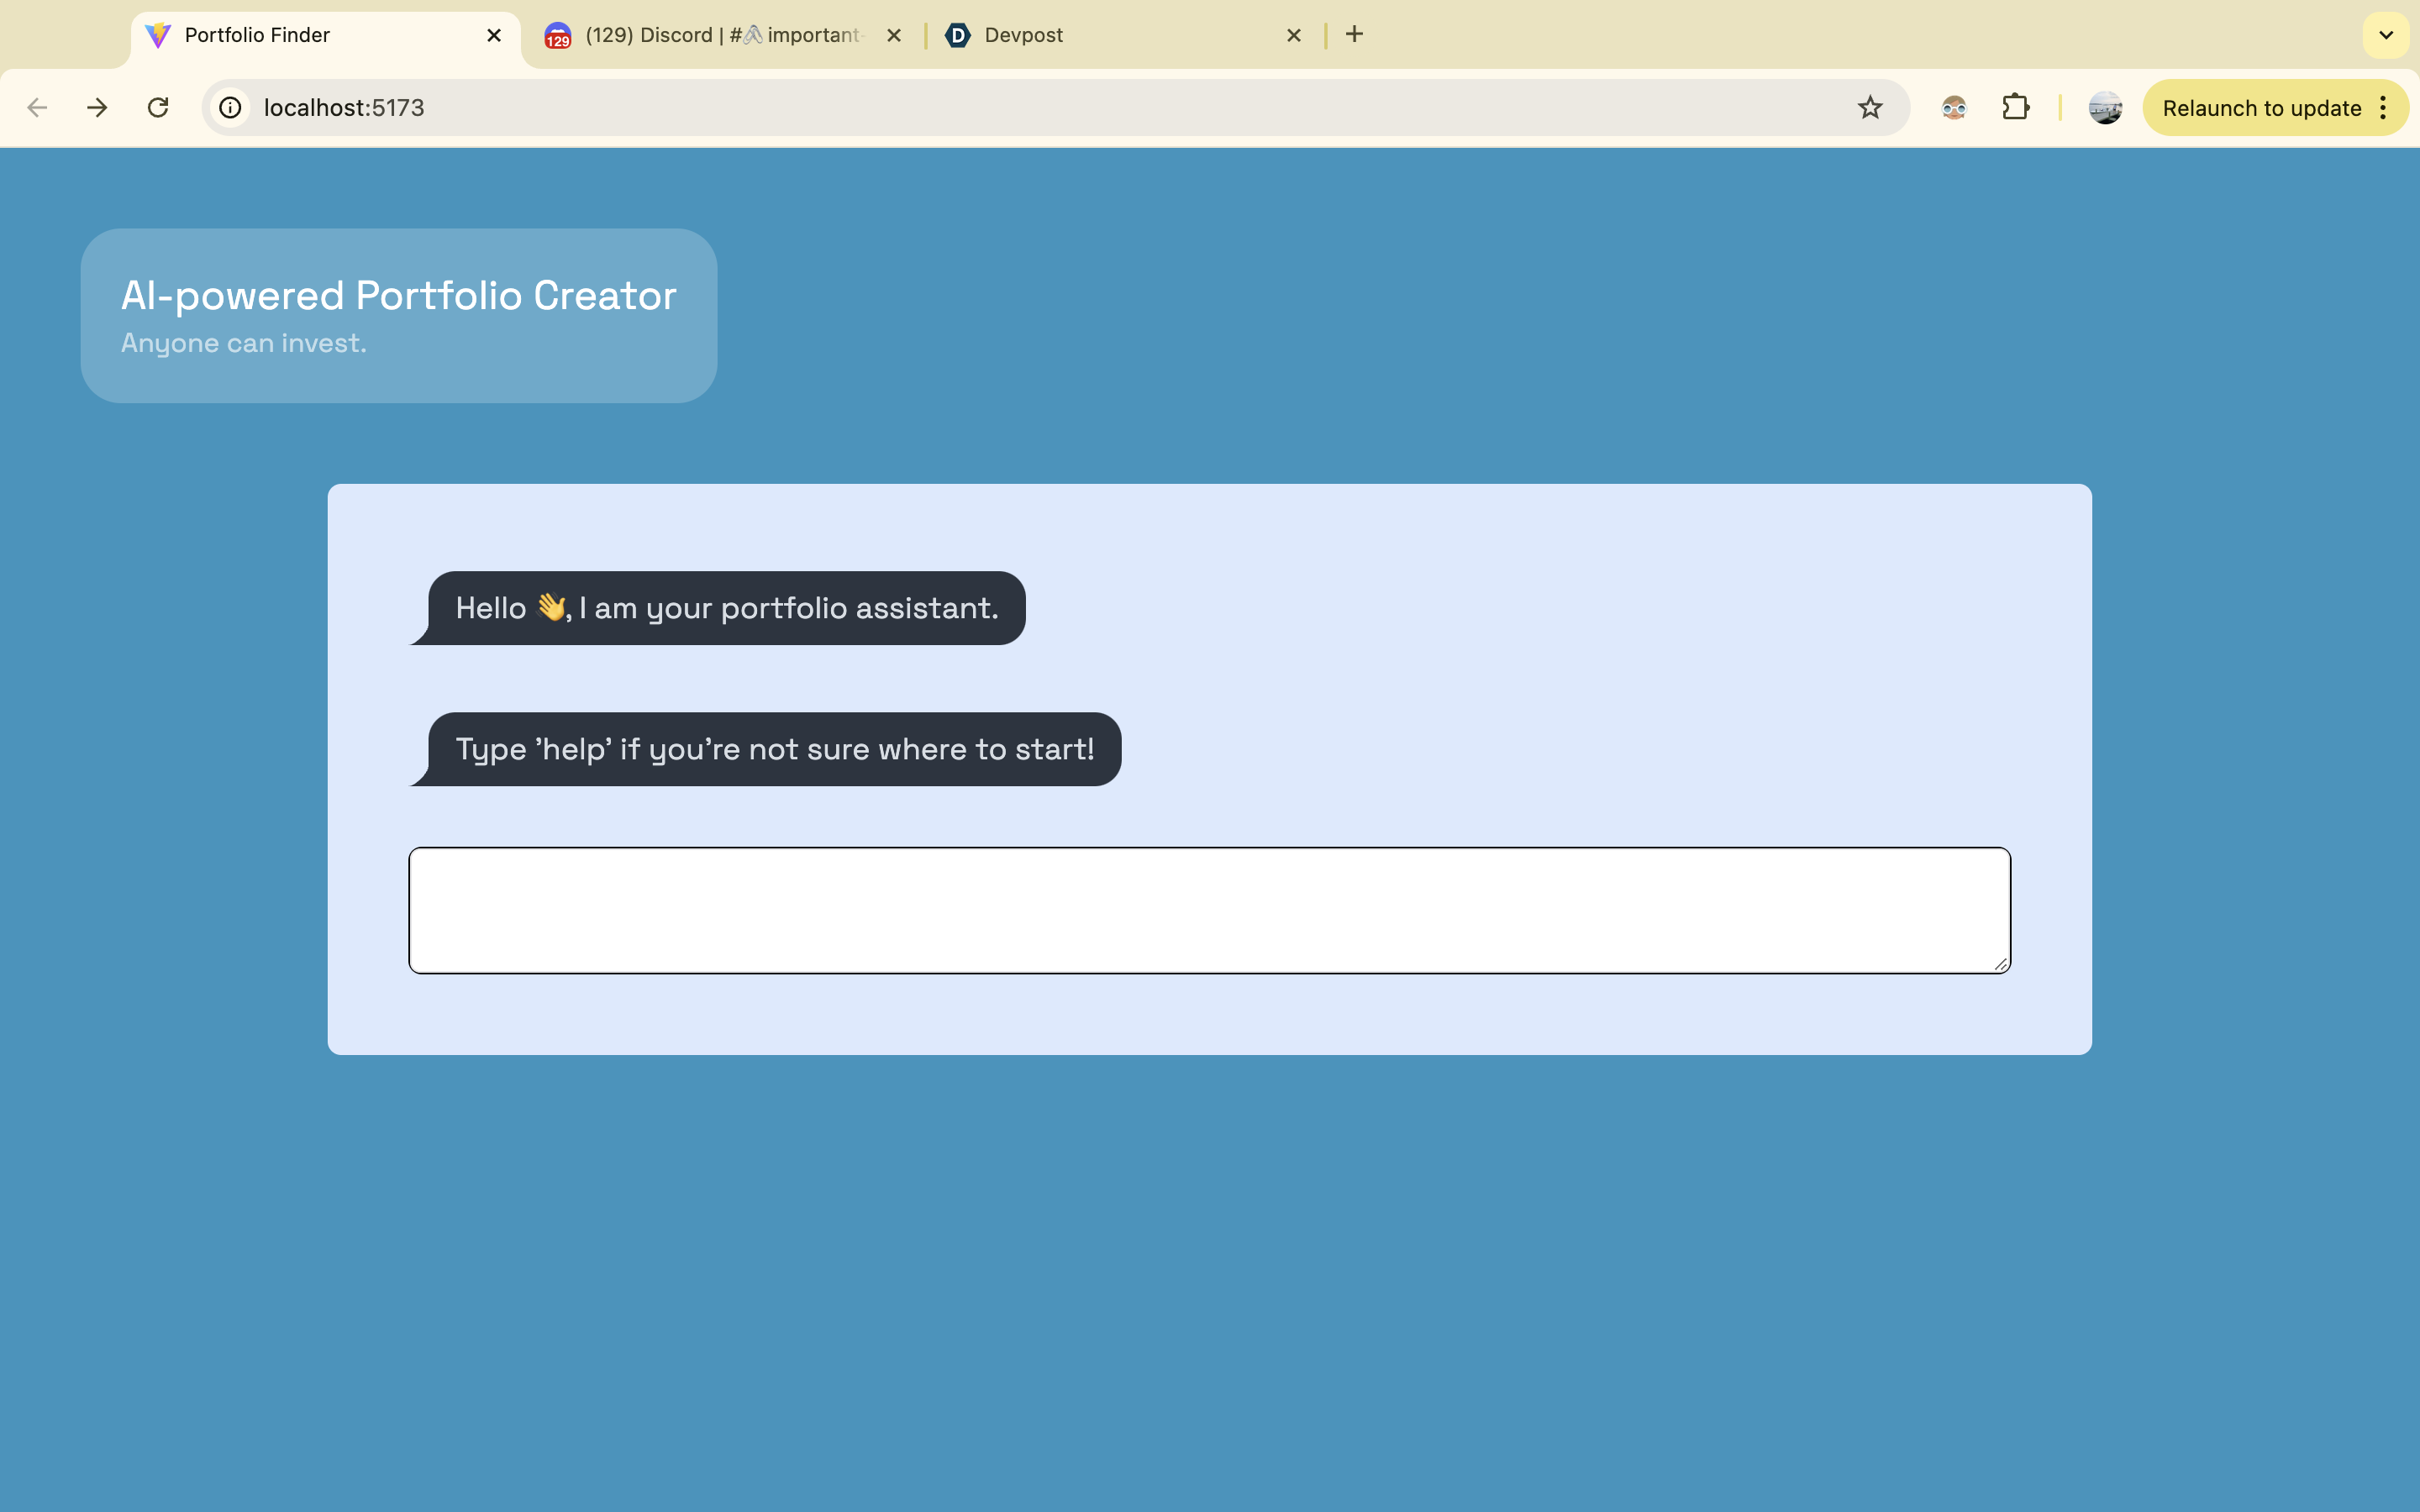Close the Devpost tab
Image resolution: width=2420 pixels, height=1512 pixels.
coord(1293,35)
